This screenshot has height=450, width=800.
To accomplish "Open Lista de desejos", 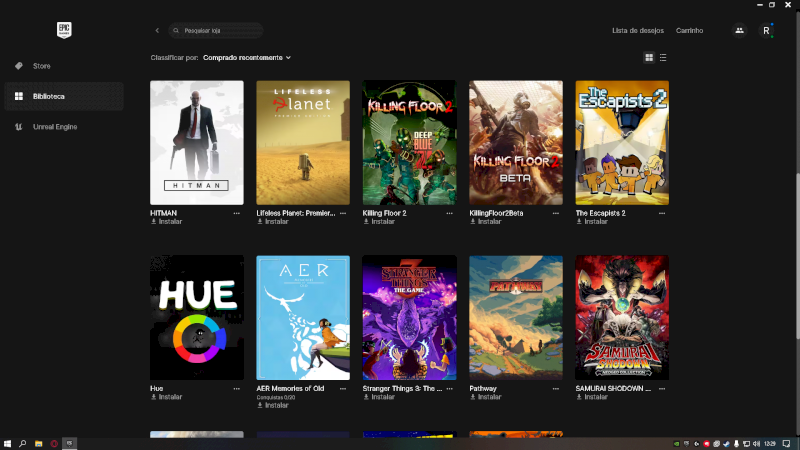I will click(x=638, y=31).
